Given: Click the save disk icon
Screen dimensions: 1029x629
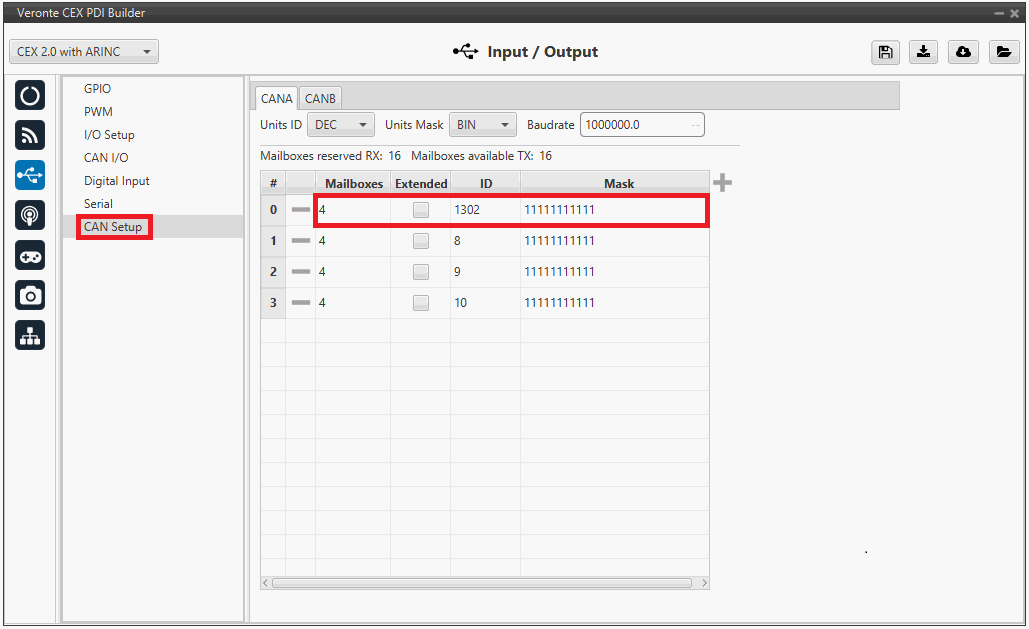Looking at the screenshot, I should [884, 52].
